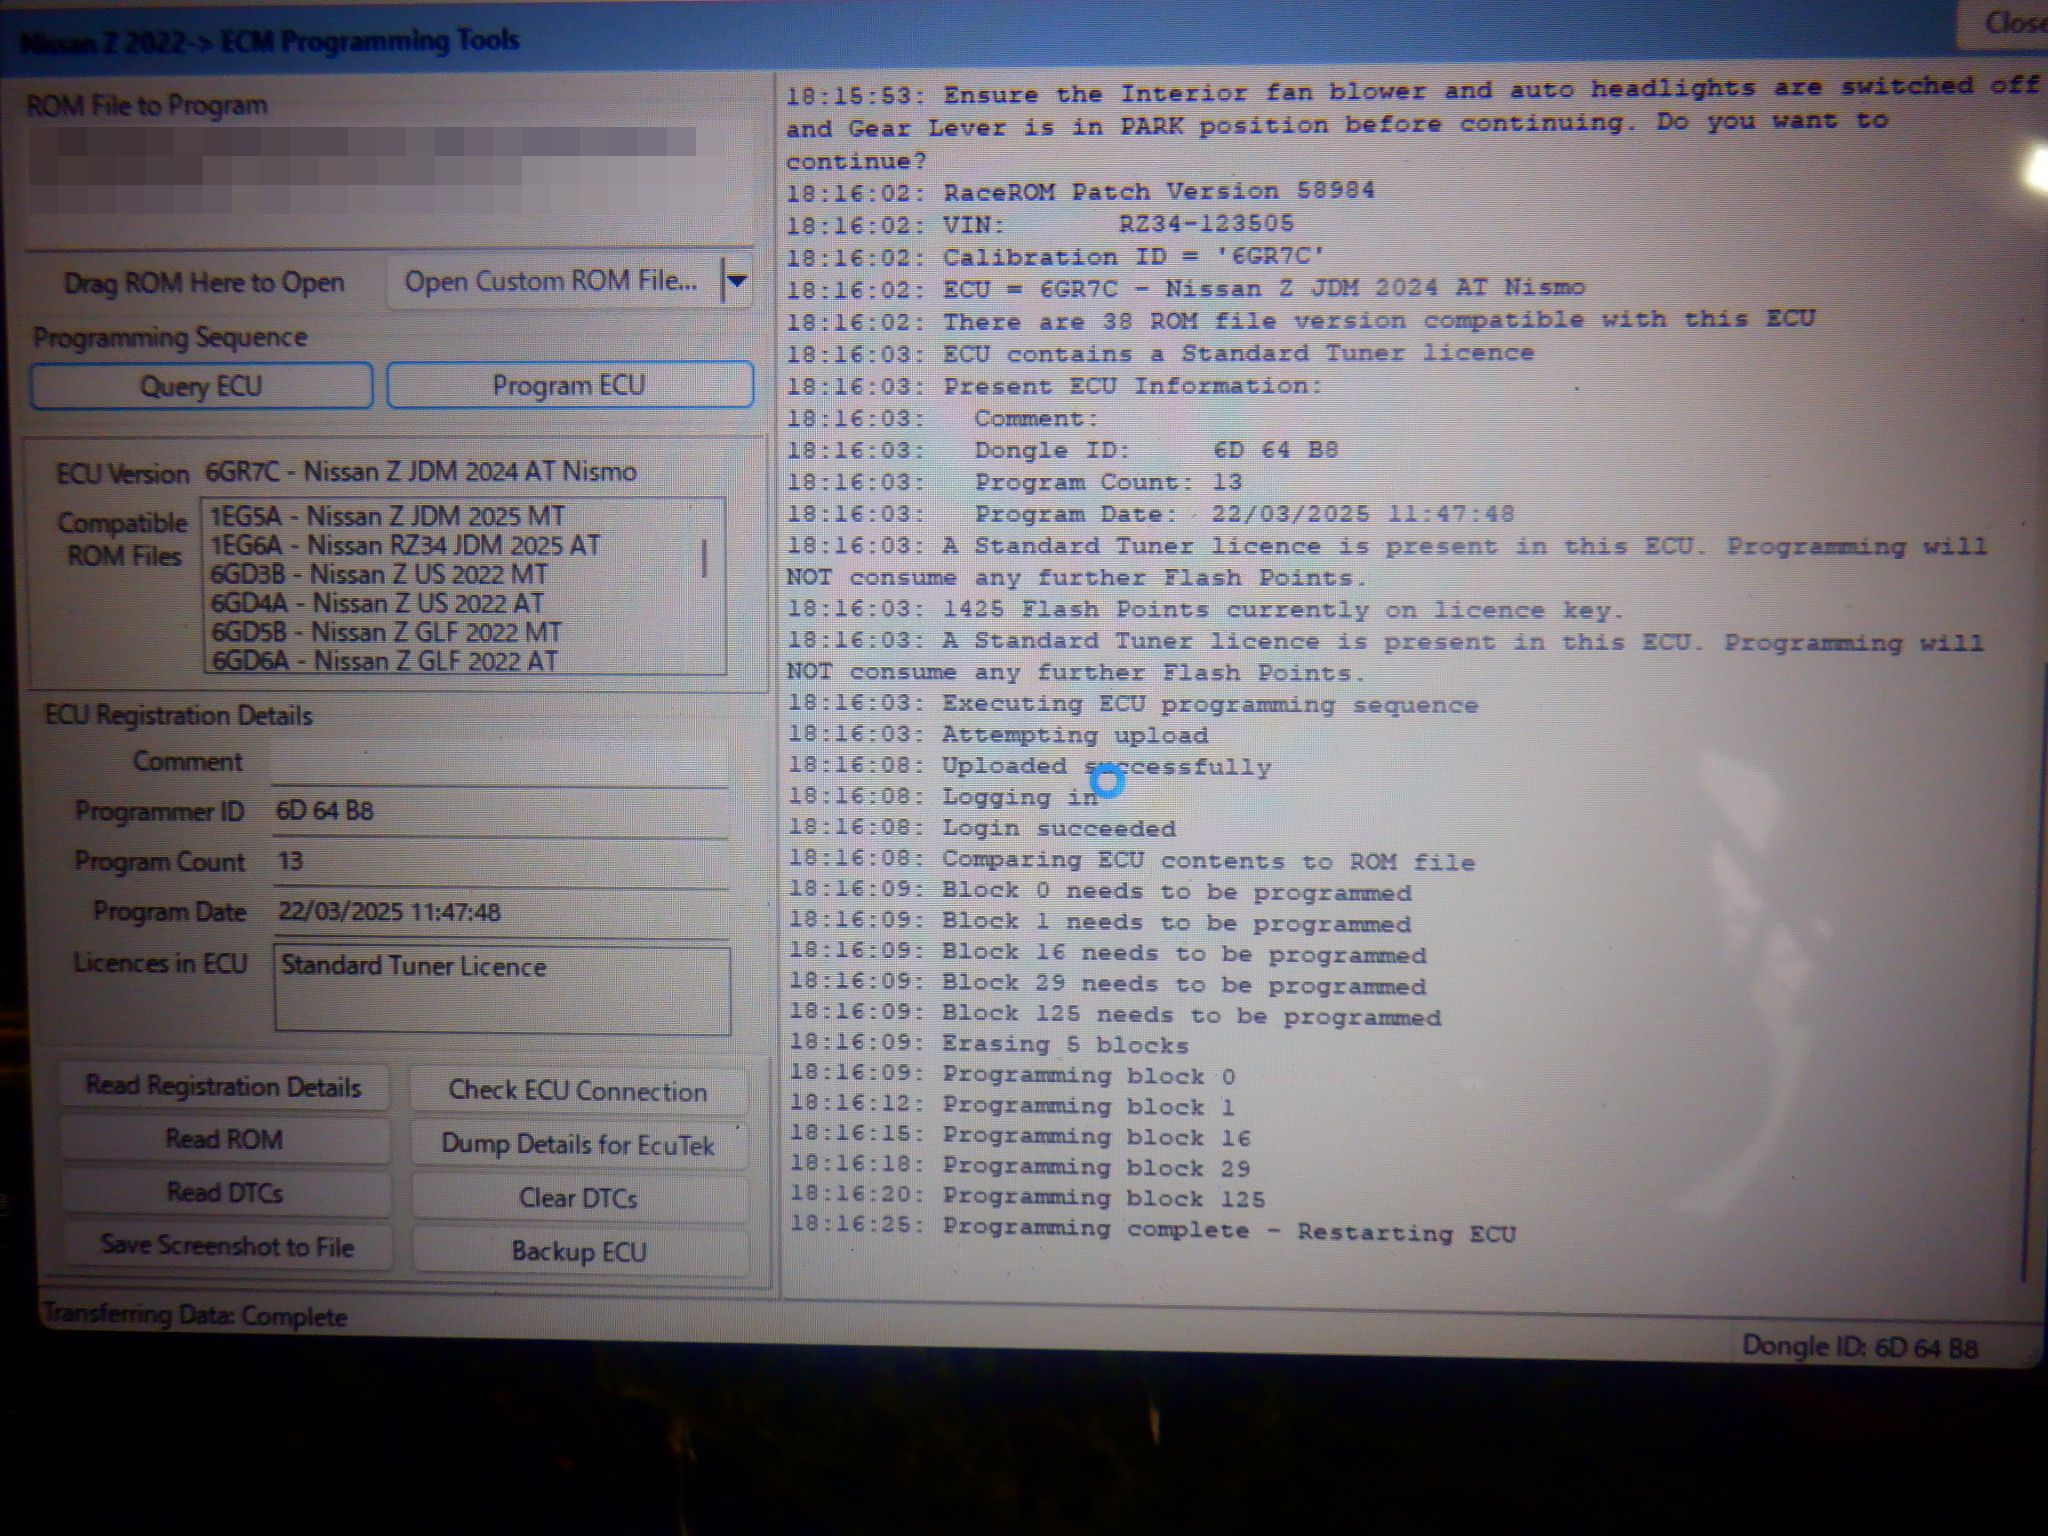This screenshot has height=1536, width=2048.
Task: Click the 'RaceROM Patch Version 58984' log line
Action: pos(1080,191)
